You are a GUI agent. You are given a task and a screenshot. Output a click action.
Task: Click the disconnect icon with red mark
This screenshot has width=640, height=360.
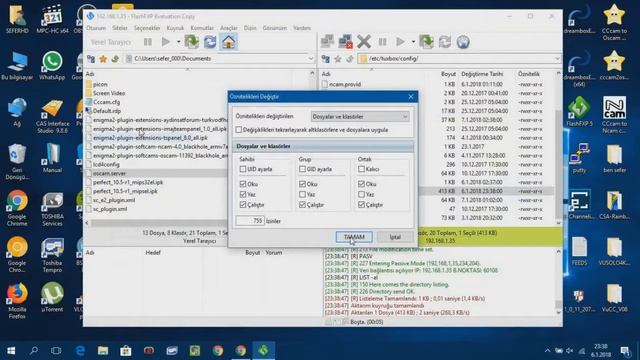[345, 42]
